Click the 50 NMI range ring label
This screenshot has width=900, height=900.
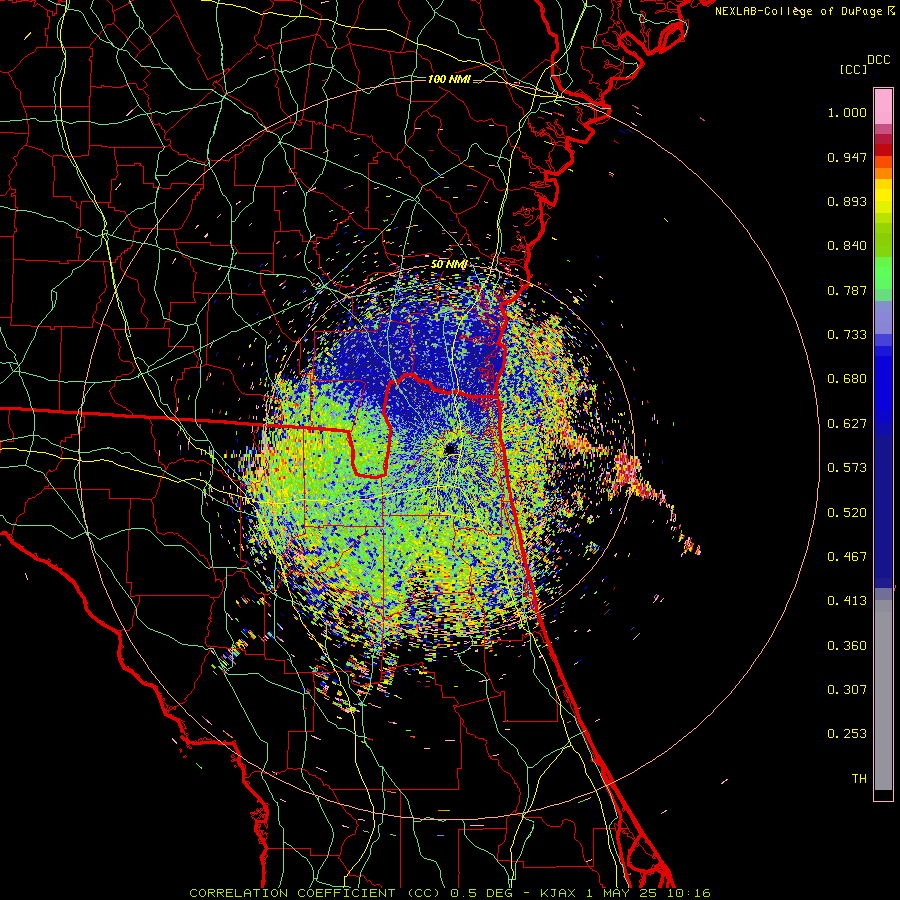click(449, 265)
